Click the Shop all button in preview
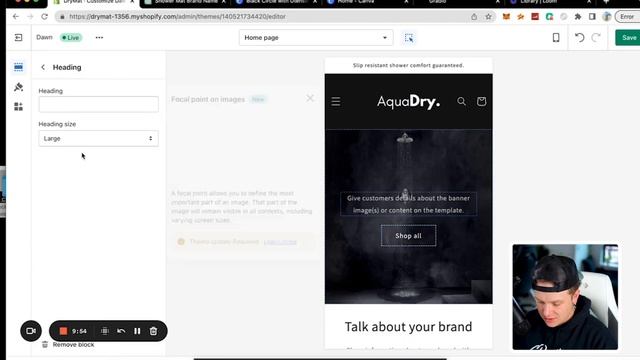This screenshot has height=360, width=640. [408, 236]
